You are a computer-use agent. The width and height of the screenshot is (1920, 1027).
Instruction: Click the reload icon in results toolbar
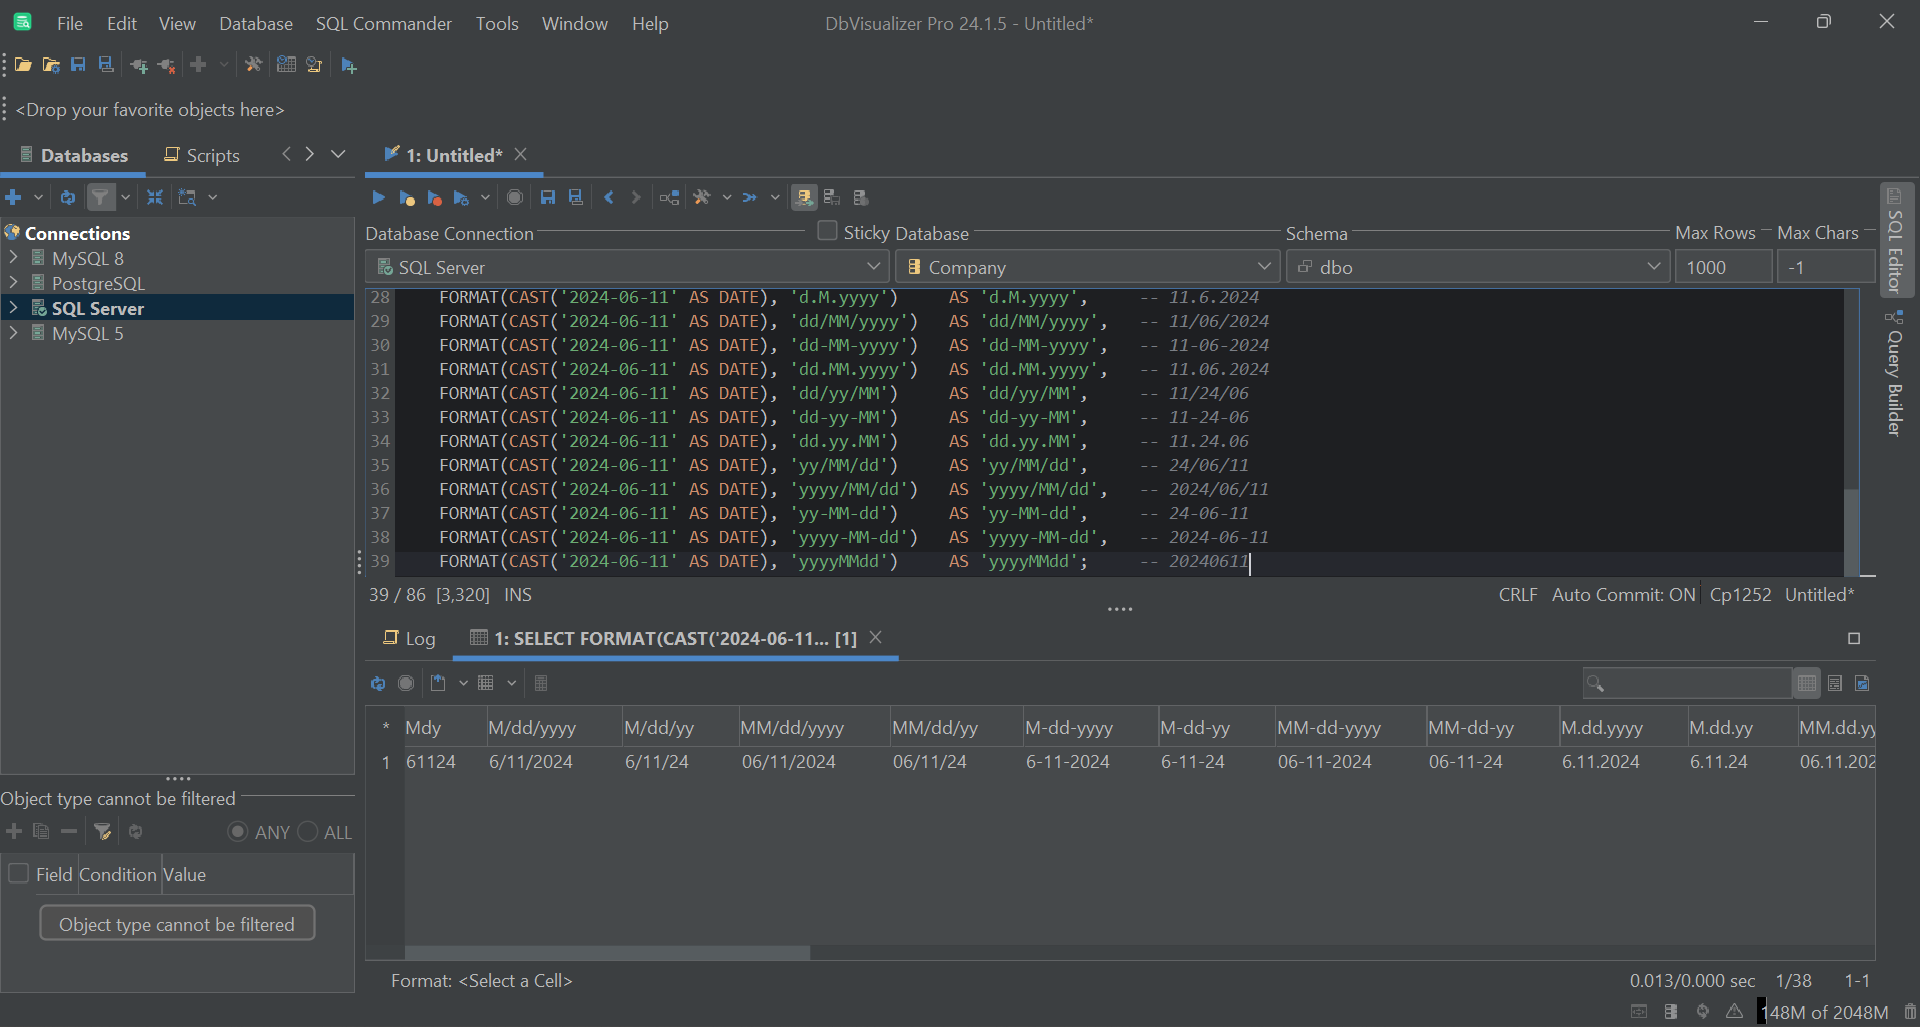[378, 684]
